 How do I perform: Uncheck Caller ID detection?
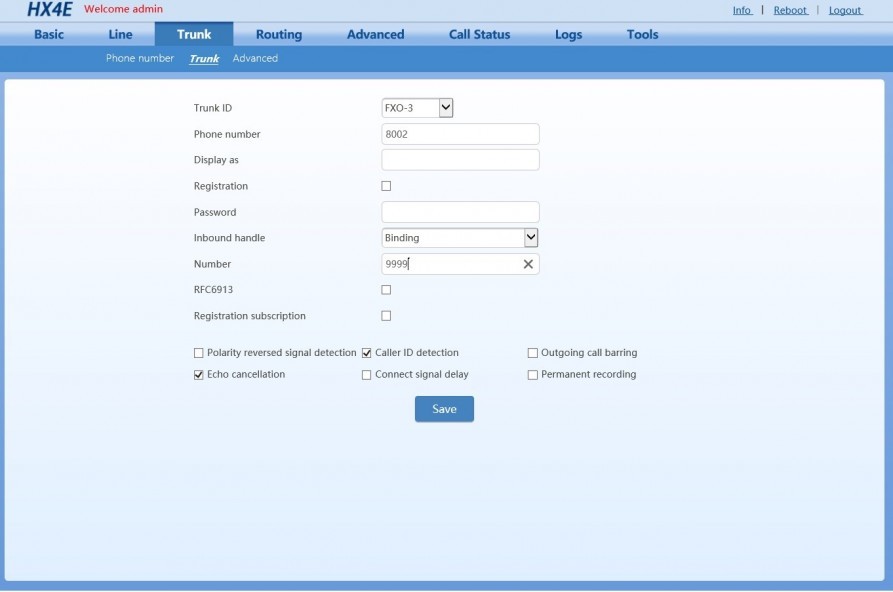tap(366, 353)
